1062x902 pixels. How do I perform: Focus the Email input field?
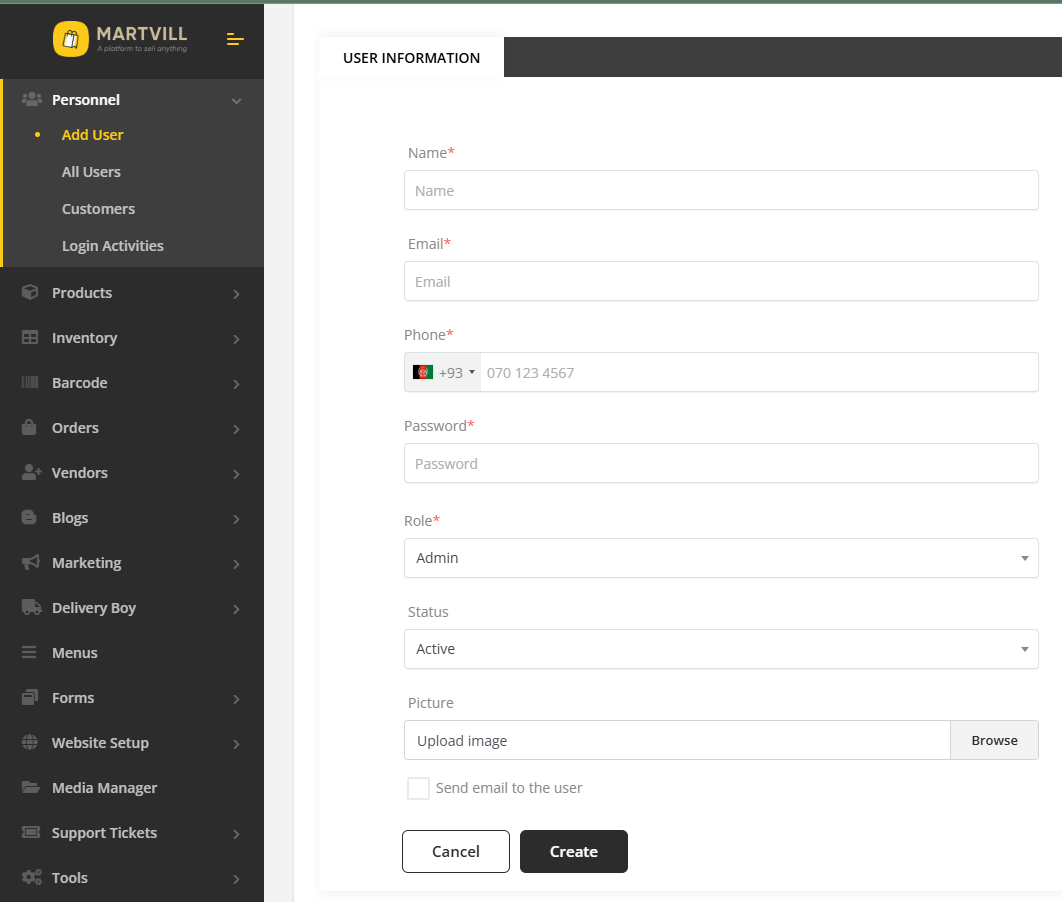(x=720, y=282)
